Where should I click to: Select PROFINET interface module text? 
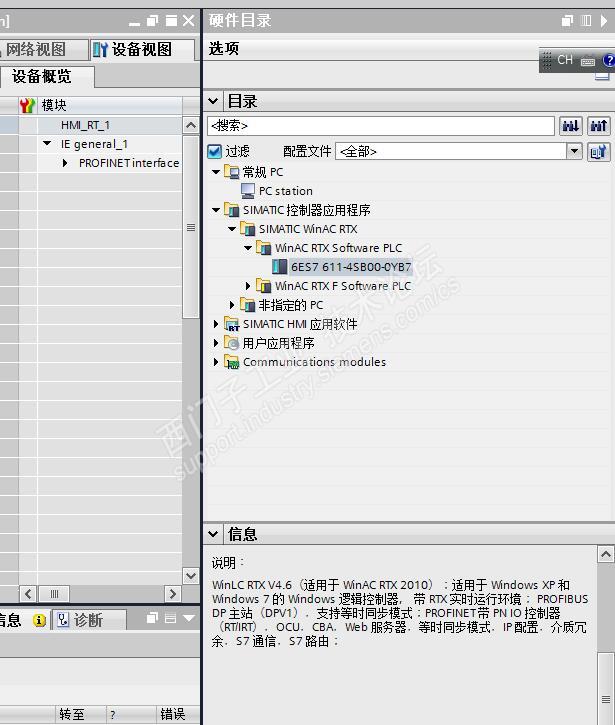pos(129,163)
